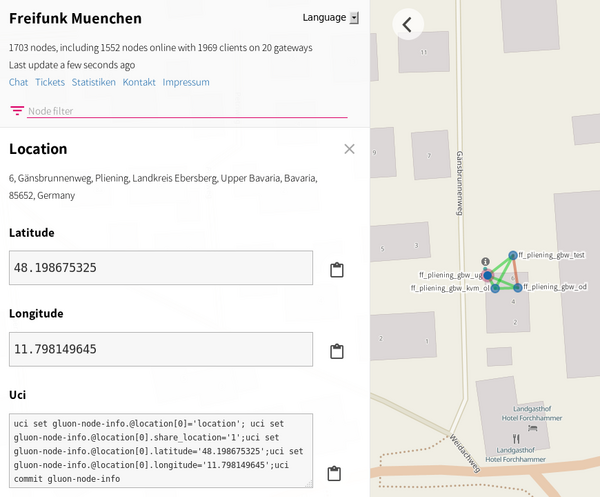Click the info marker on the map

tap(485, 261)
